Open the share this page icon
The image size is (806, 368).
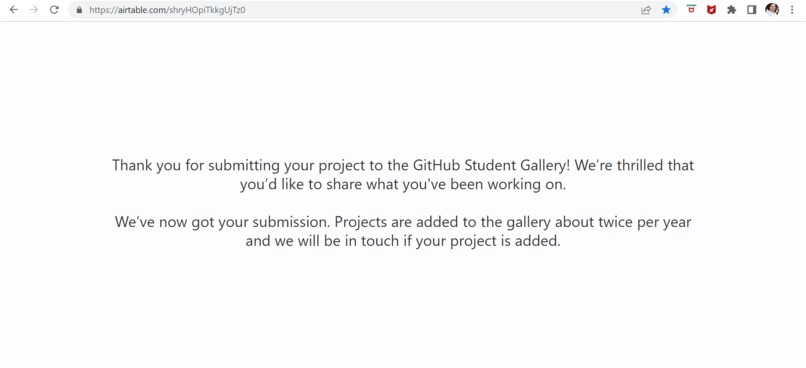pos(646,10)
